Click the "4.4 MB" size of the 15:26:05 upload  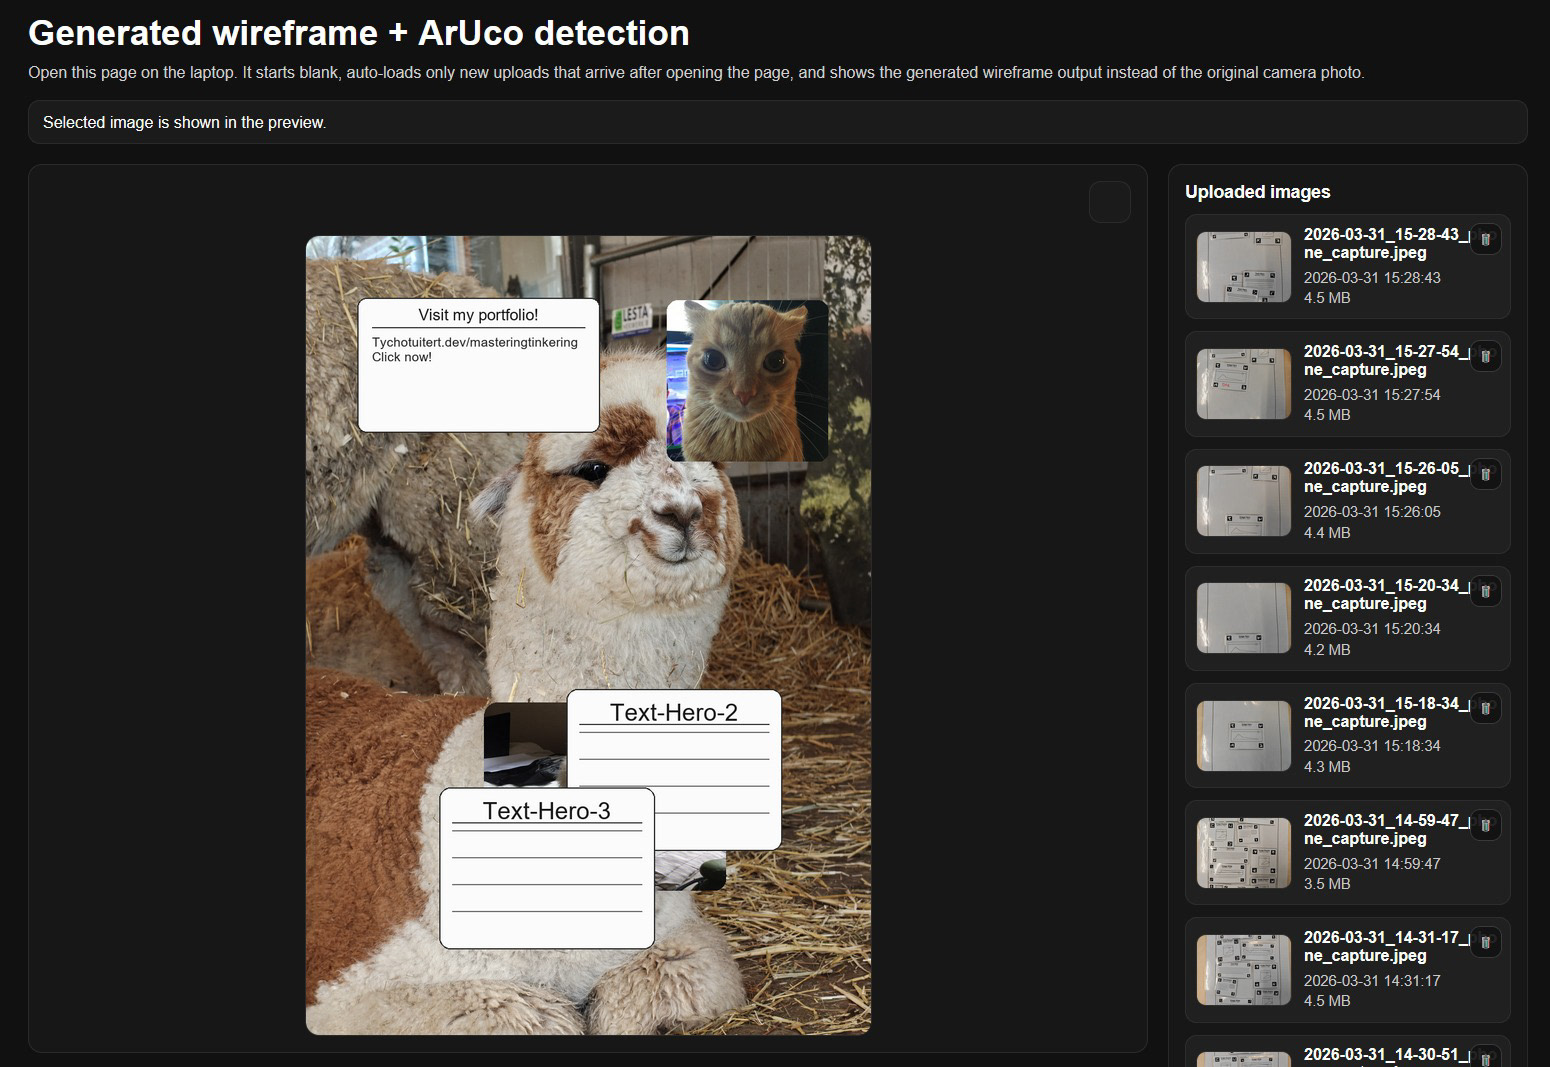[1327, 533]
